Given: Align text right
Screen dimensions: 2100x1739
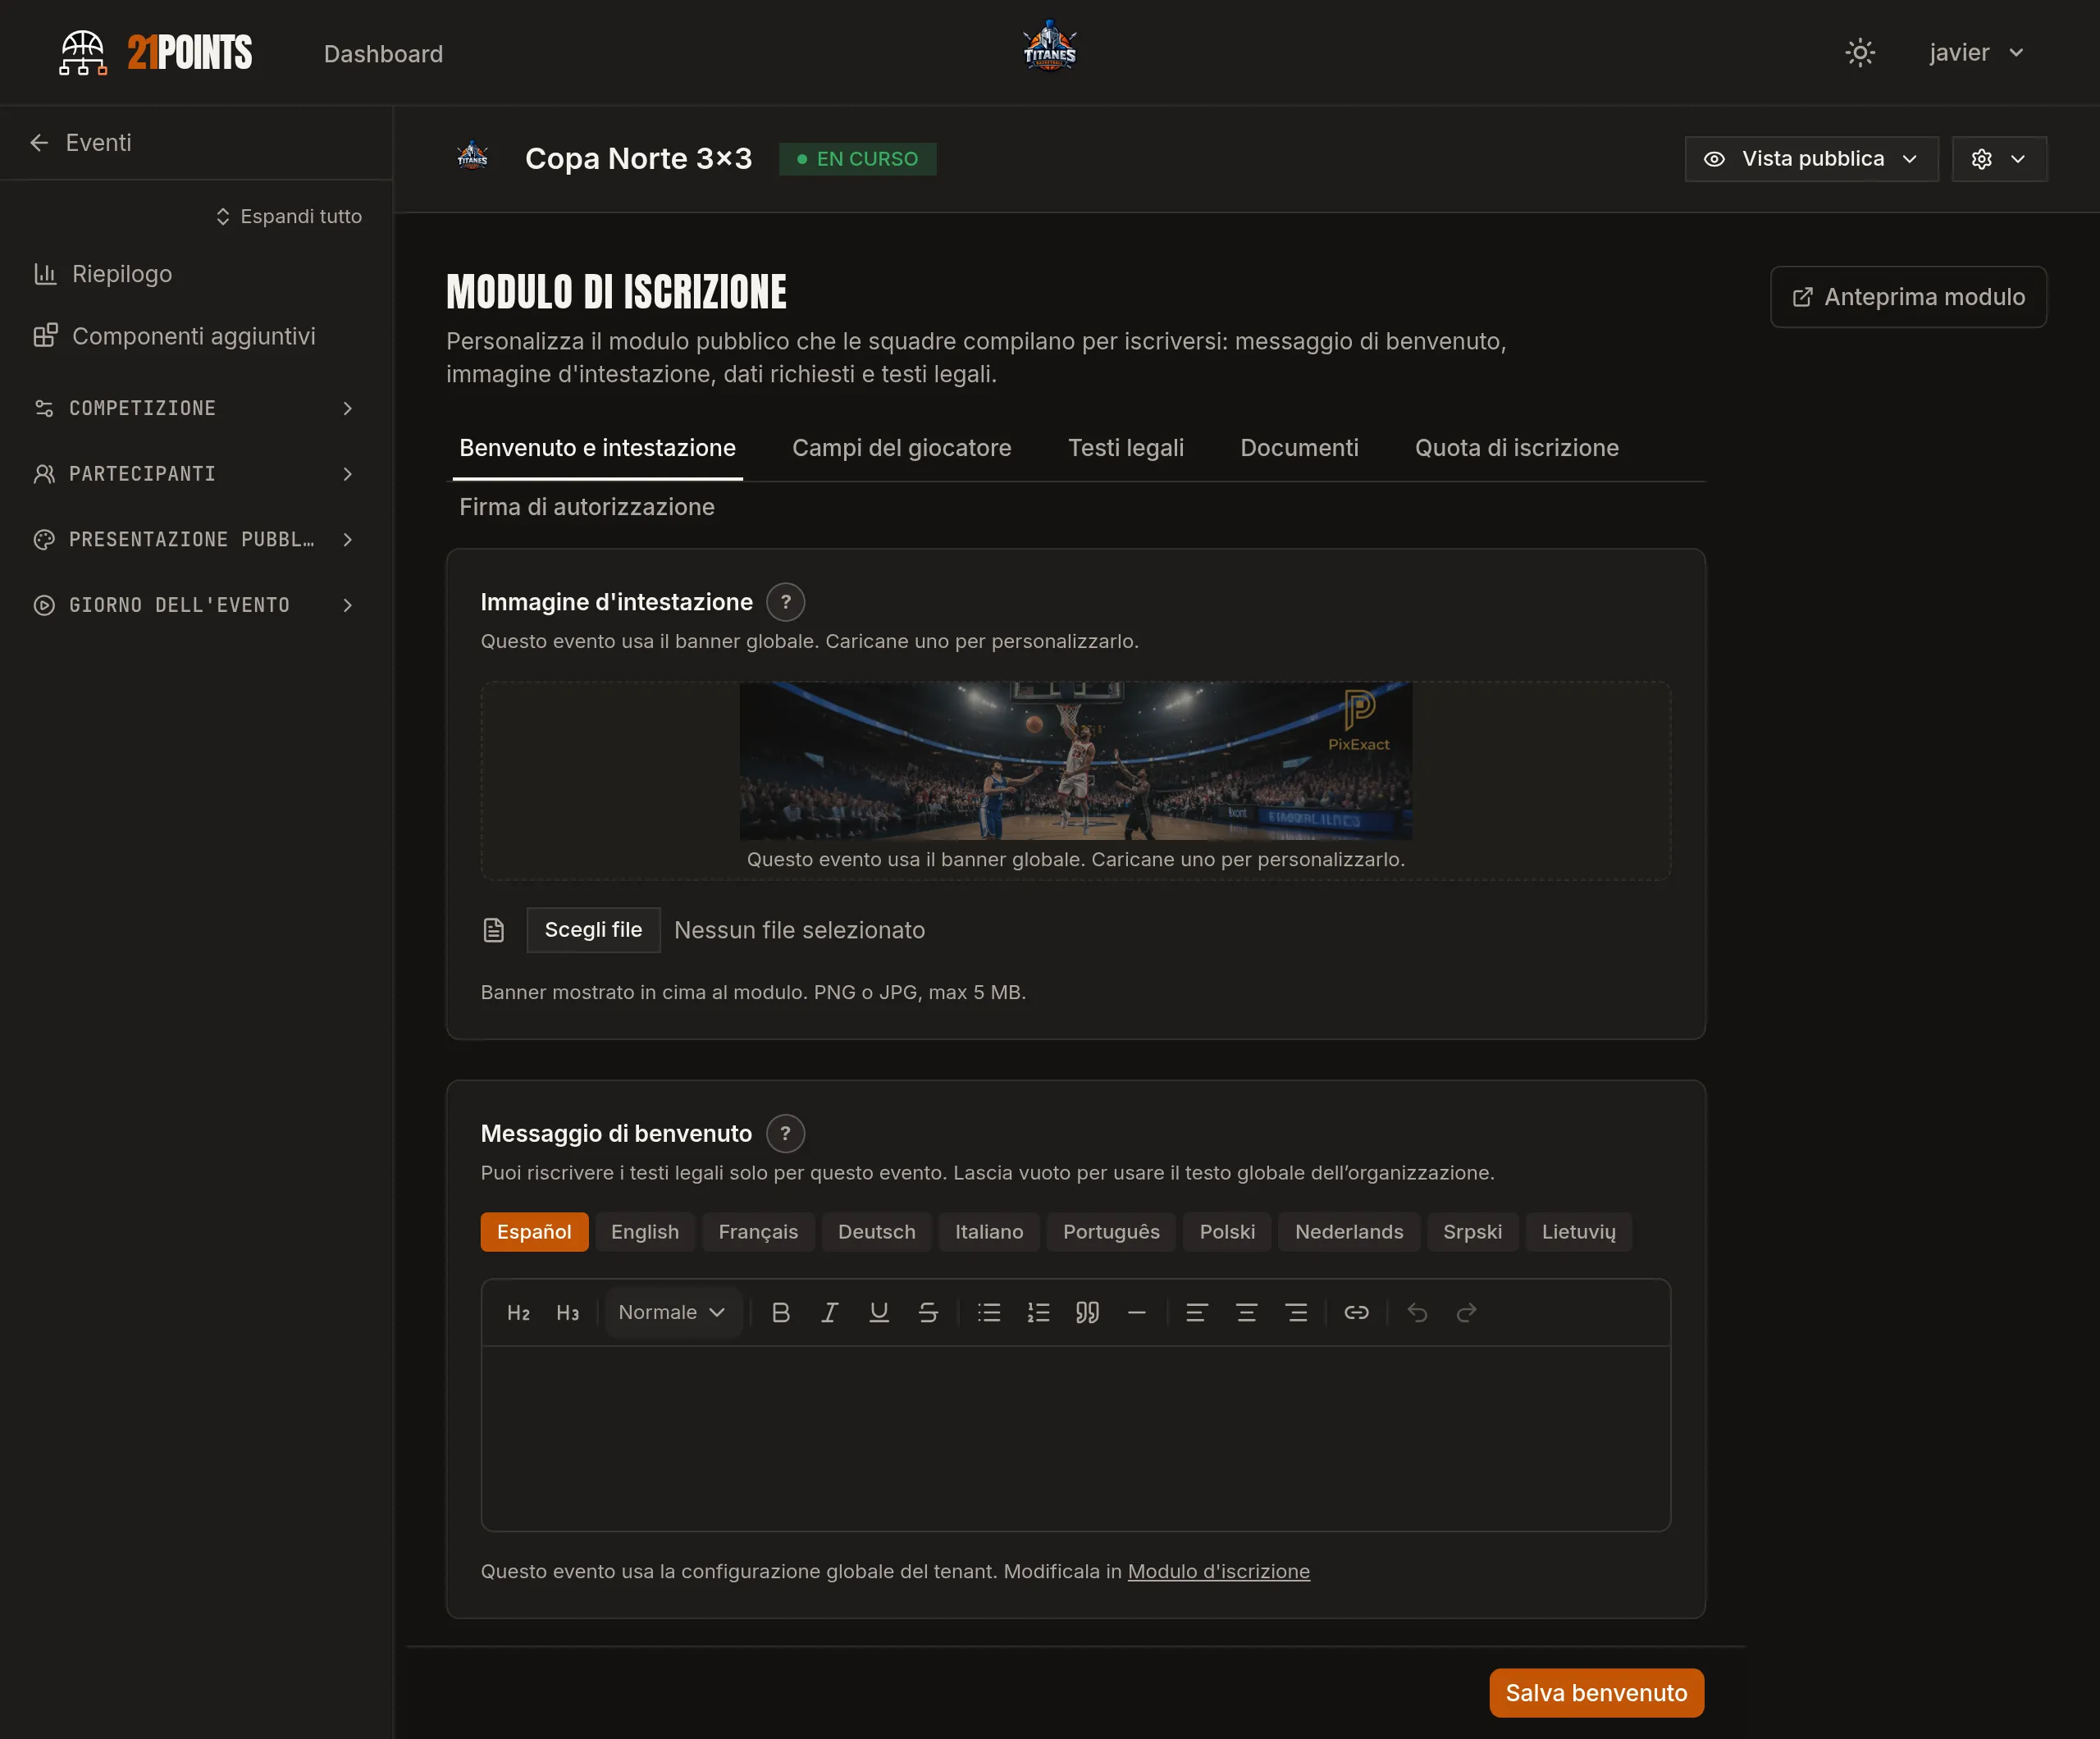Looking at the screenshot, I should point(1296,1313).
